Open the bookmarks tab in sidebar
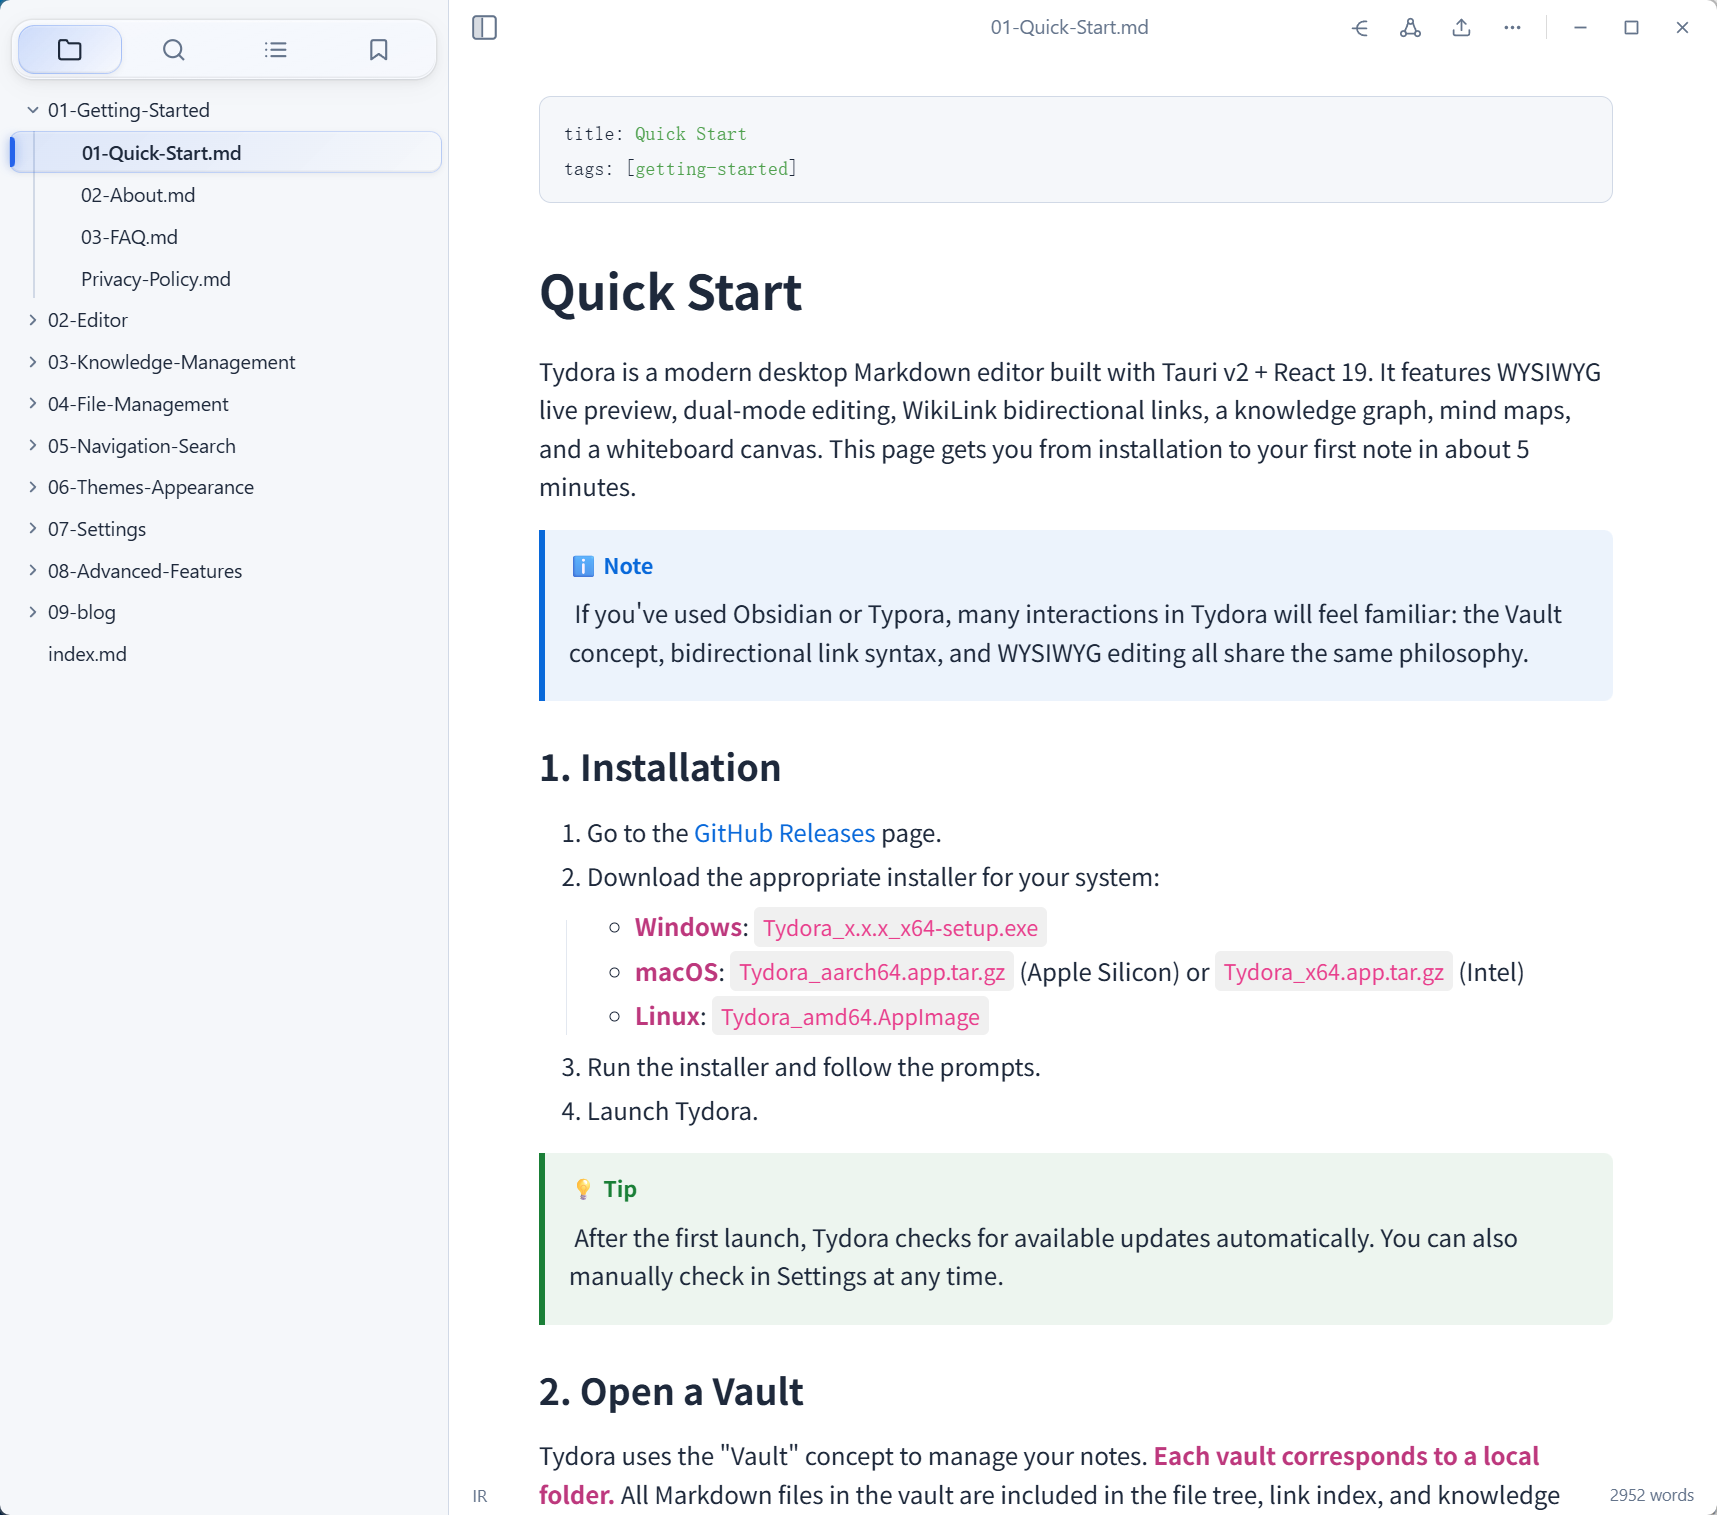Screen dimensions: 1717x1515 click(378, 50)
